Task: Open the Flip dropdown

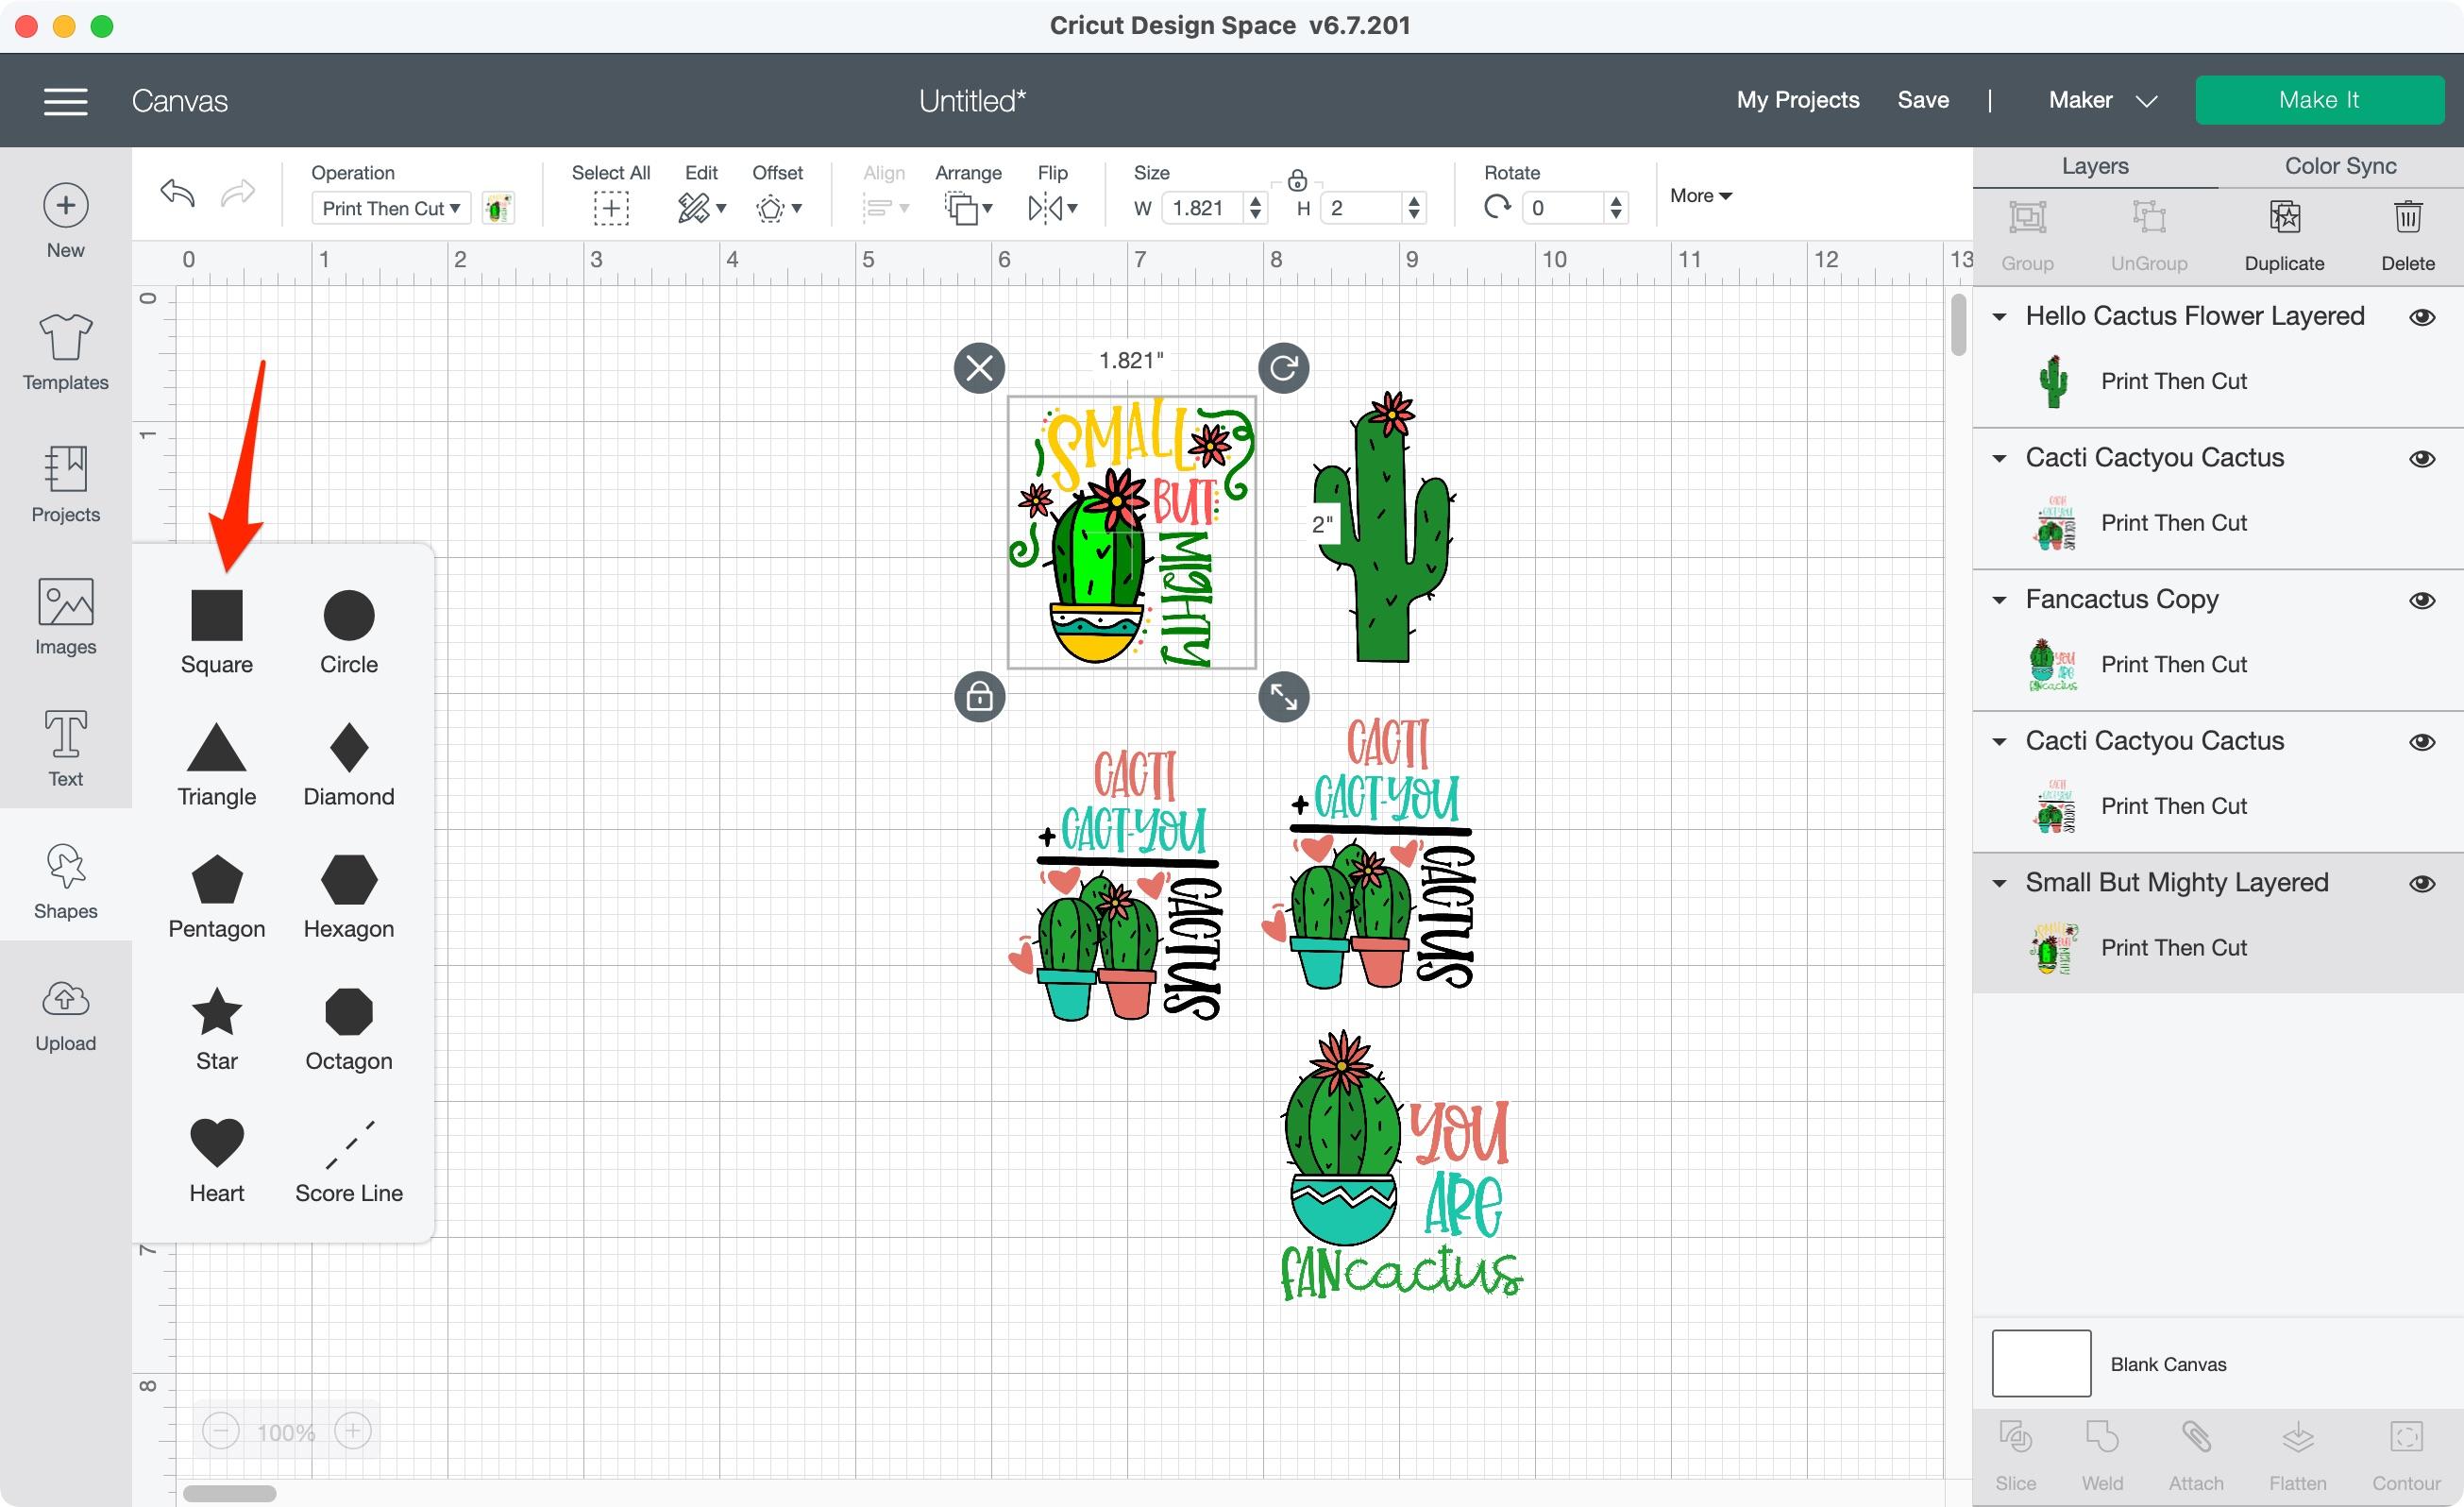Action: coord(1052,208)
